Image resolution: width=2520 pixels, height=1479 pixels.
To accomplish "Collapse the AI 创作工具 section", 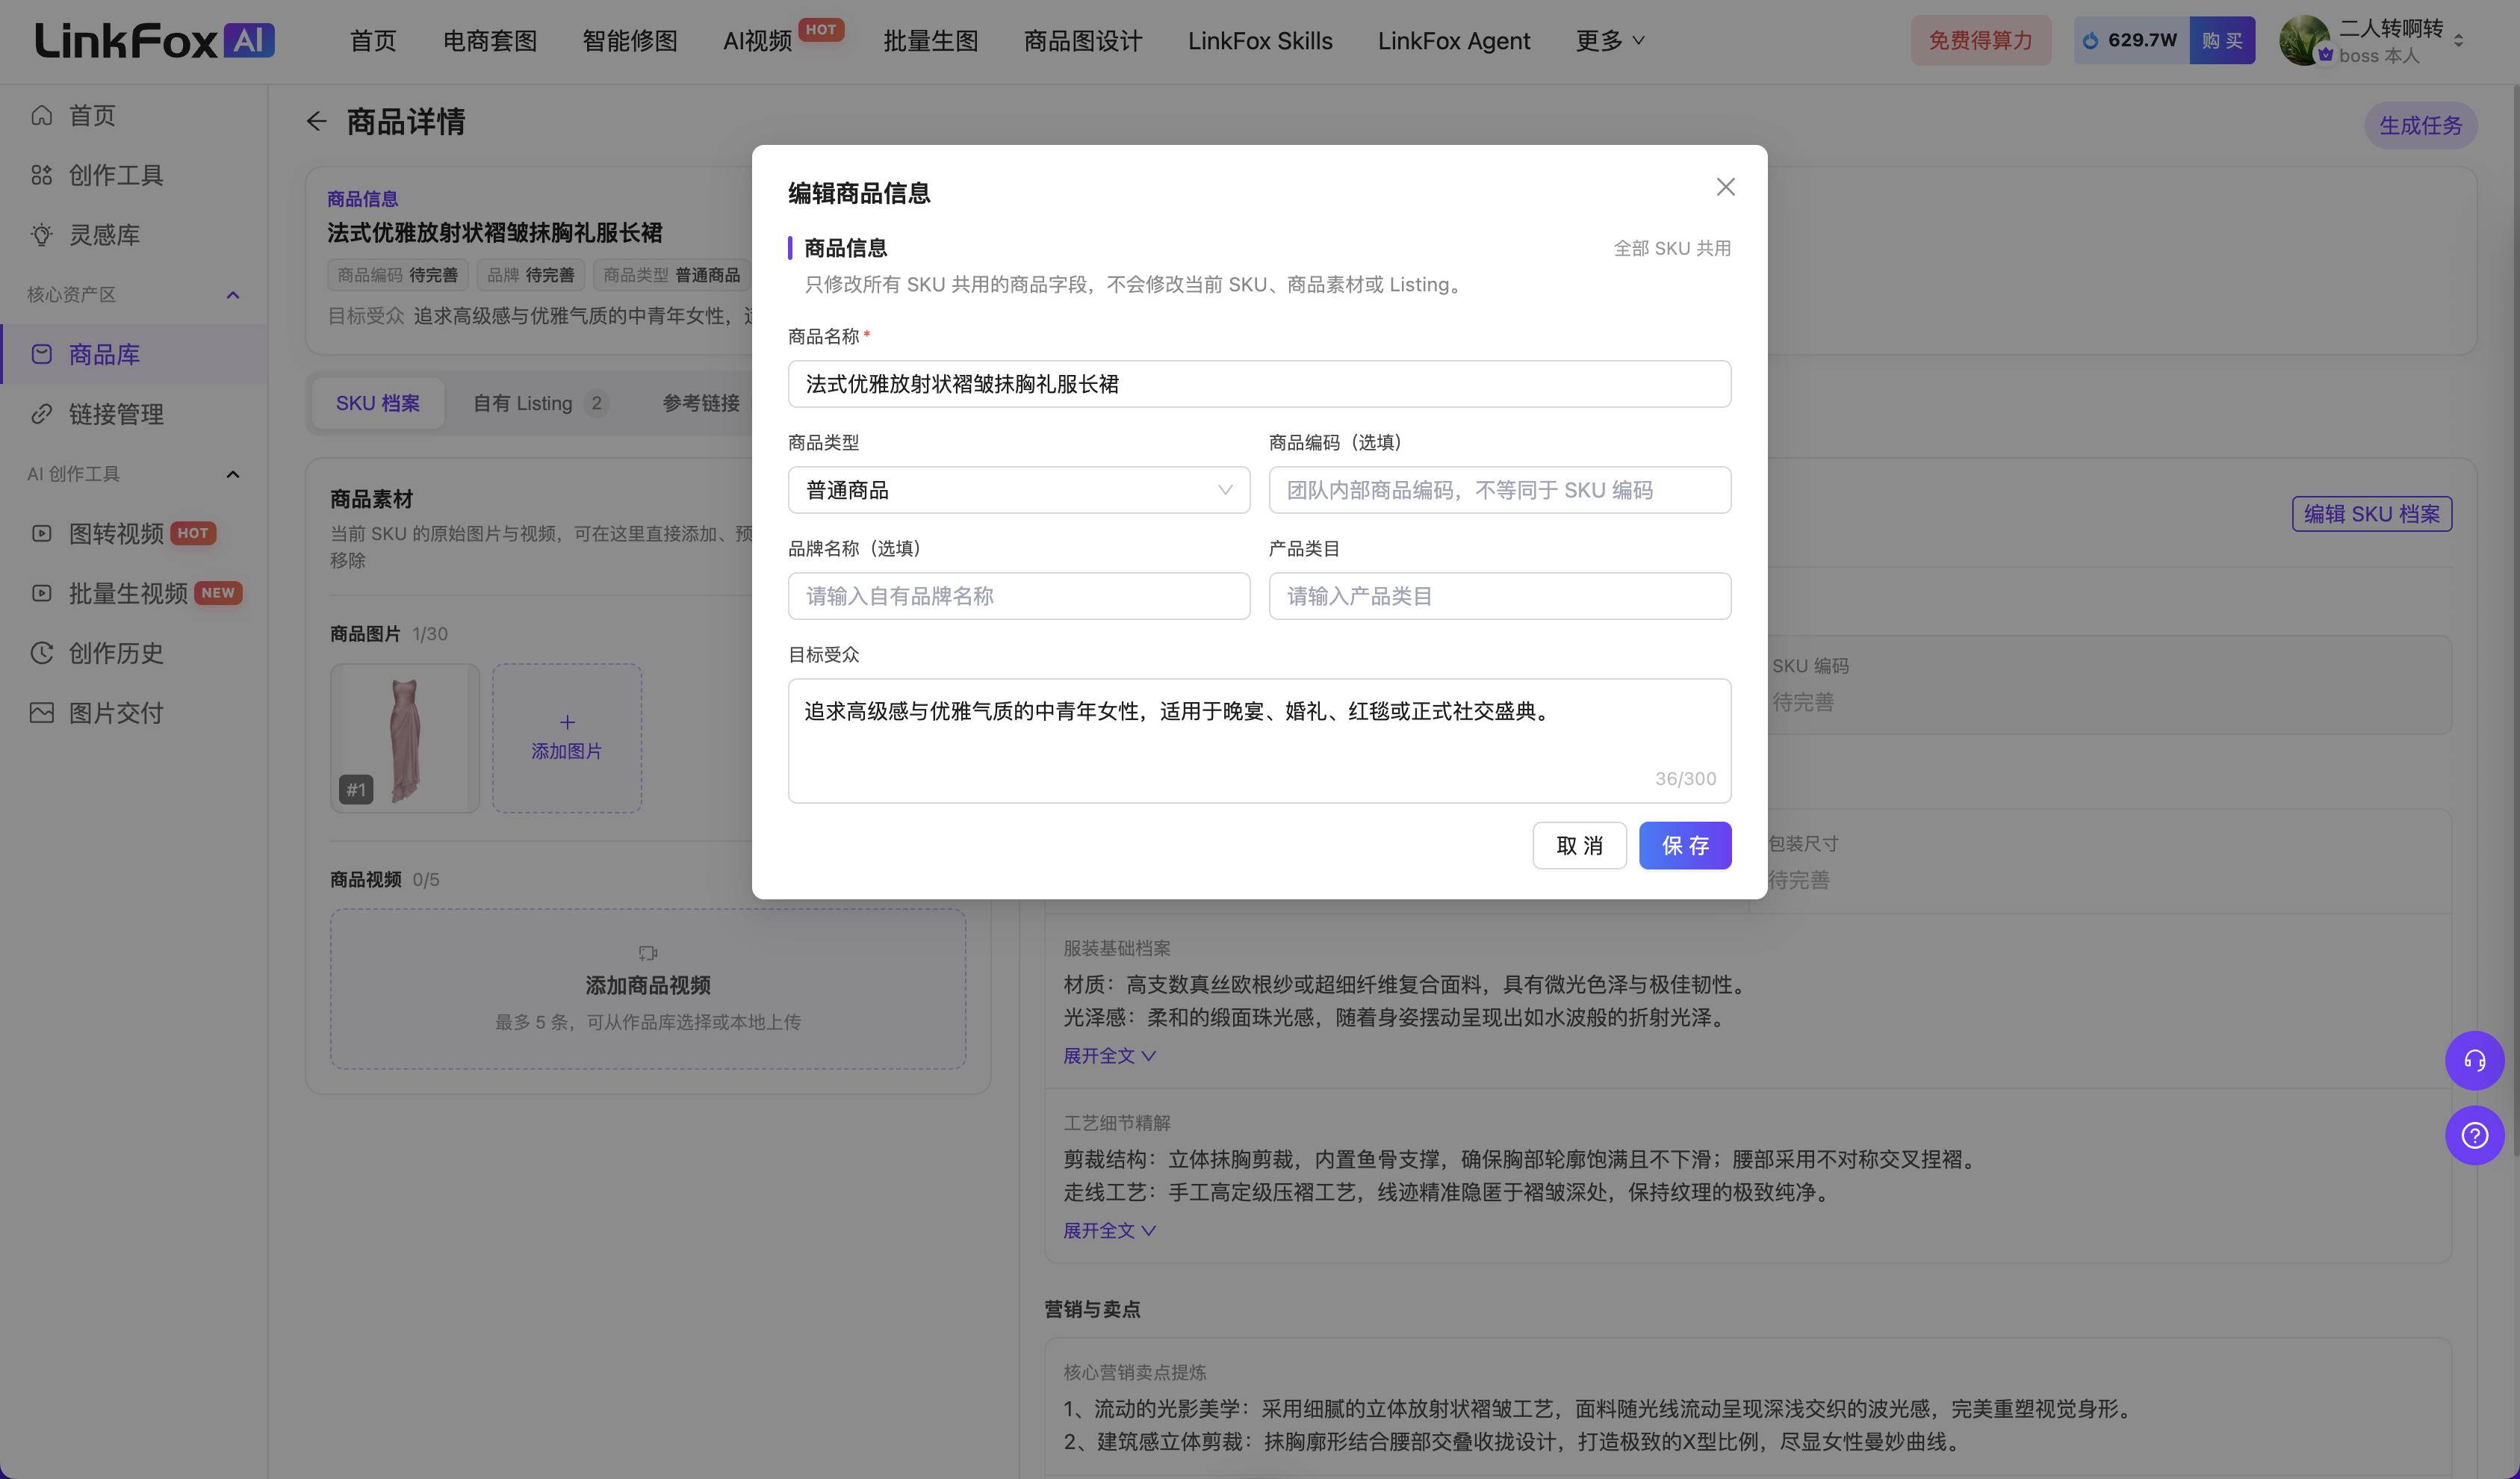I will point(232,474).
